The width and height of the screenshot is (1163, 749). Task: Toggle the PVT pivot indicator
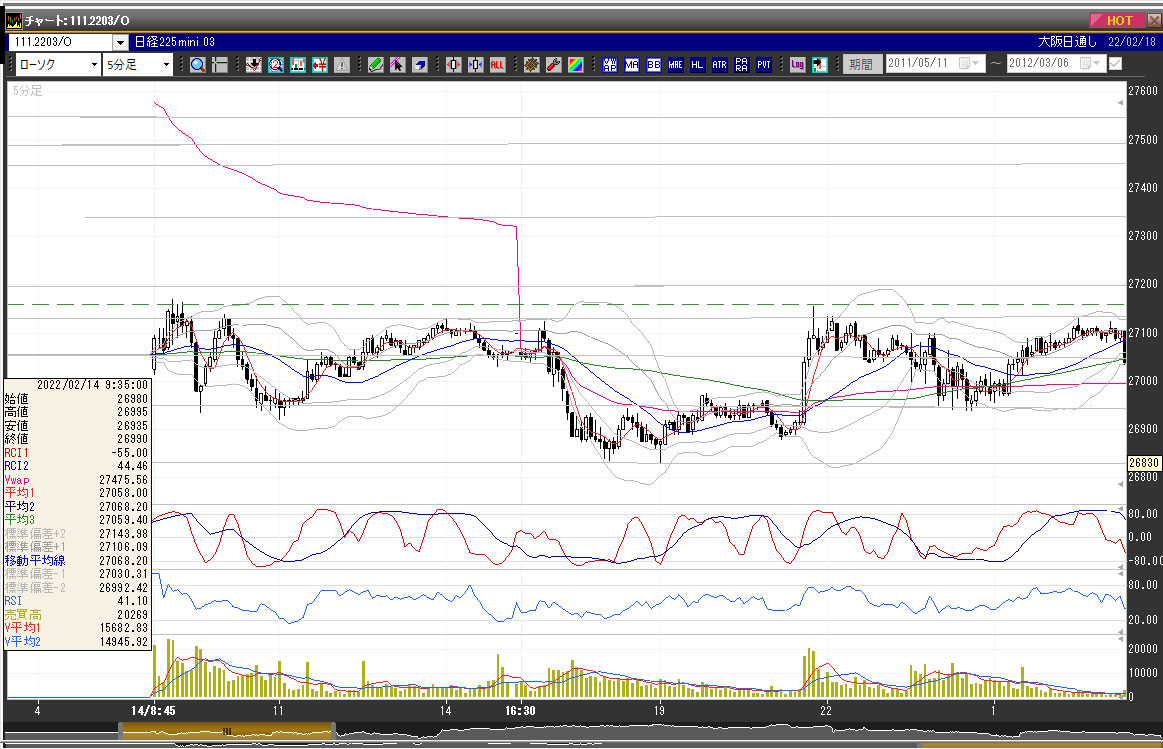(x=764, y=65)
